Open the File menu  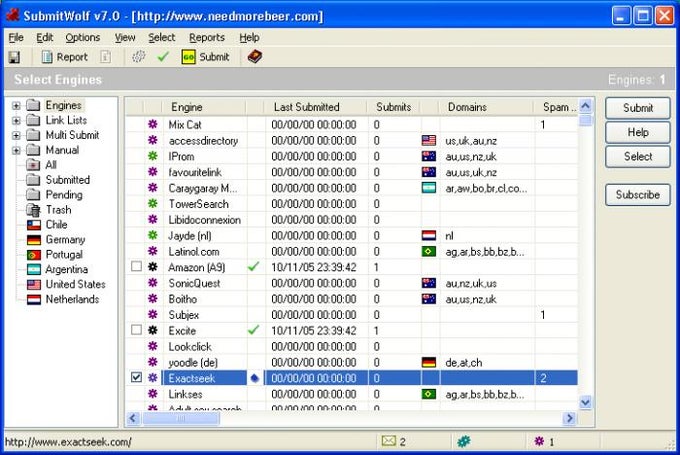pos(16,38)
